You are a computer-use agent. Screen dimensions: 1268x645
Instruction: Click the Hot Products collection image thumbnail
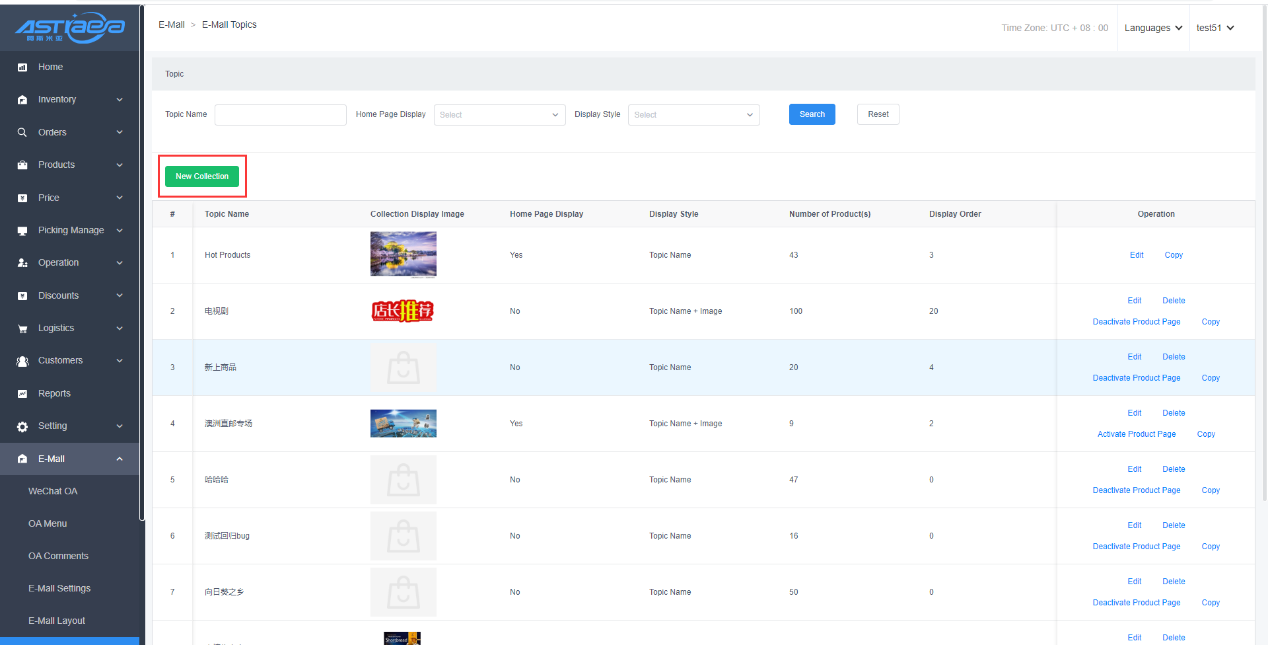pos(403,254)
